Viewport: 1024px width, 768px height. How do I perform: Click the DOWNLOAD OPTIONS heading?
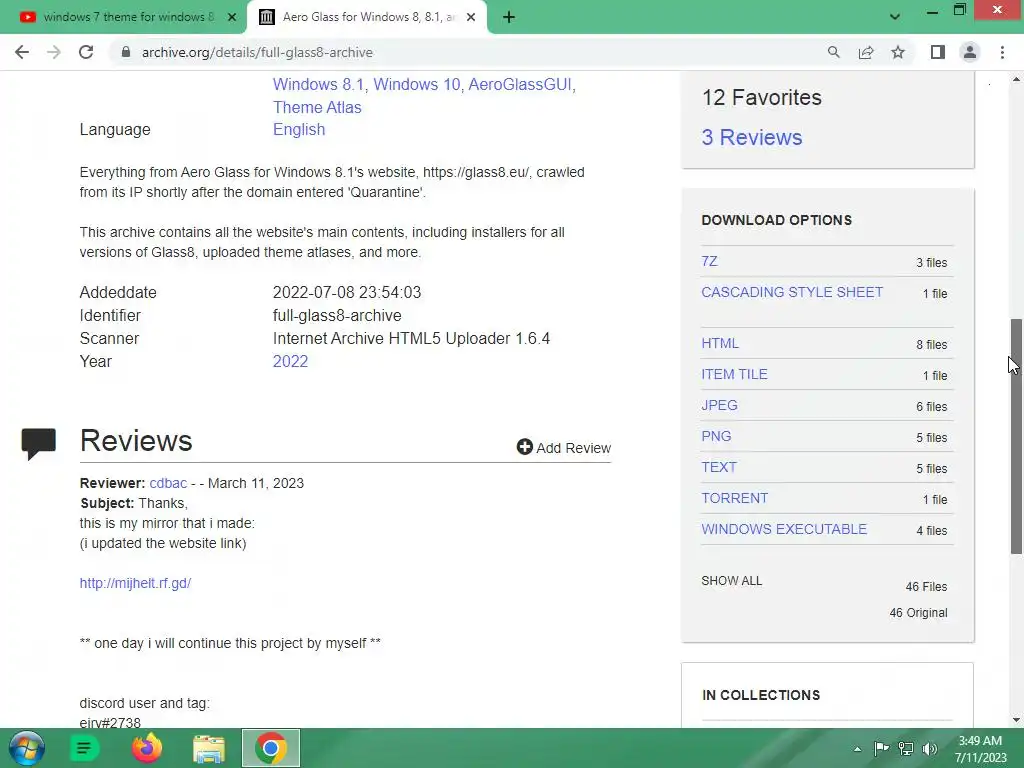click(776, 220)
